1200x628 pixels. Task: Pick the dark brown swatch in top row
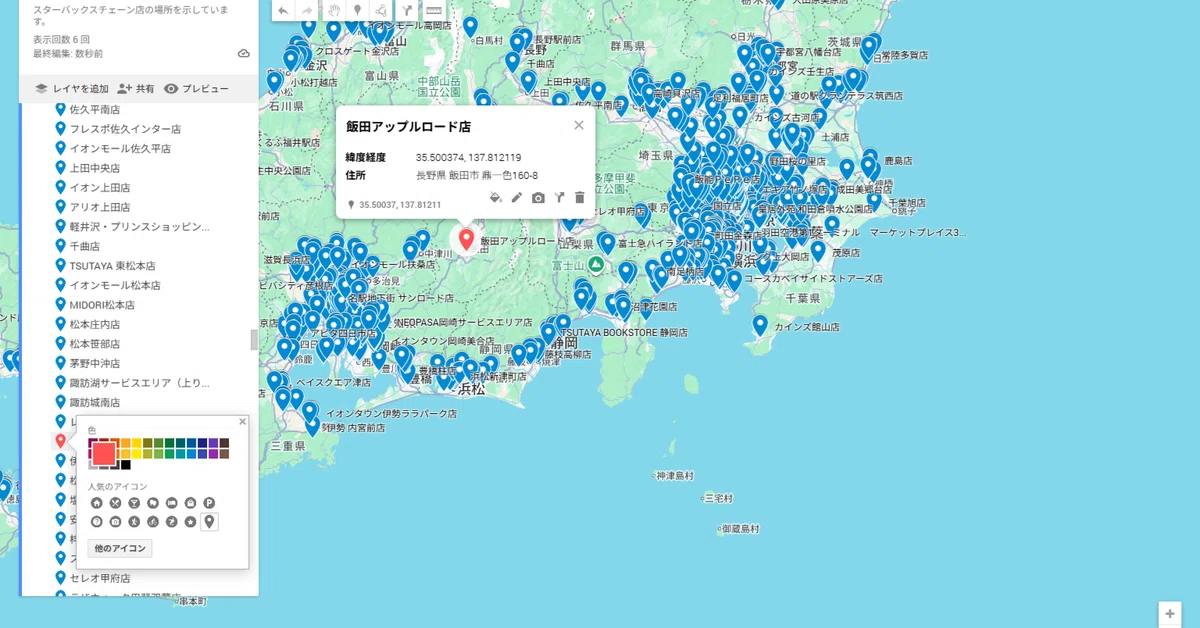coord(224,443)
